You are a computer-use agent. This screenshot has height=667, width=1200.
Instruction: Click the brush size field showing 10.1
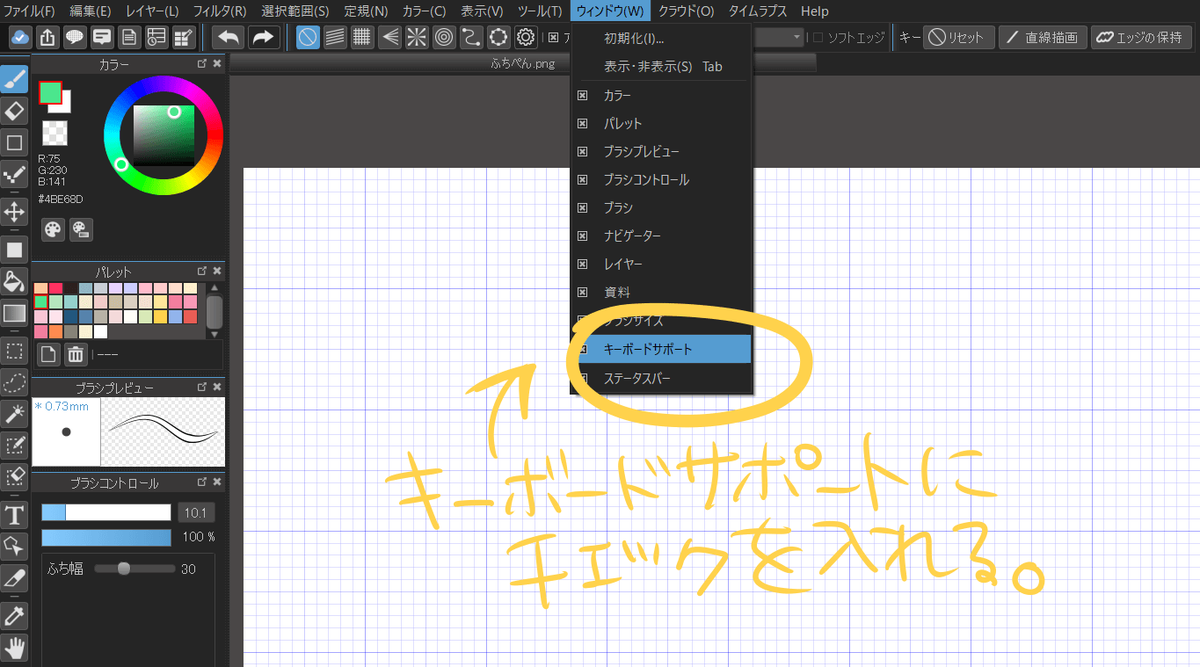coord(196,512)
